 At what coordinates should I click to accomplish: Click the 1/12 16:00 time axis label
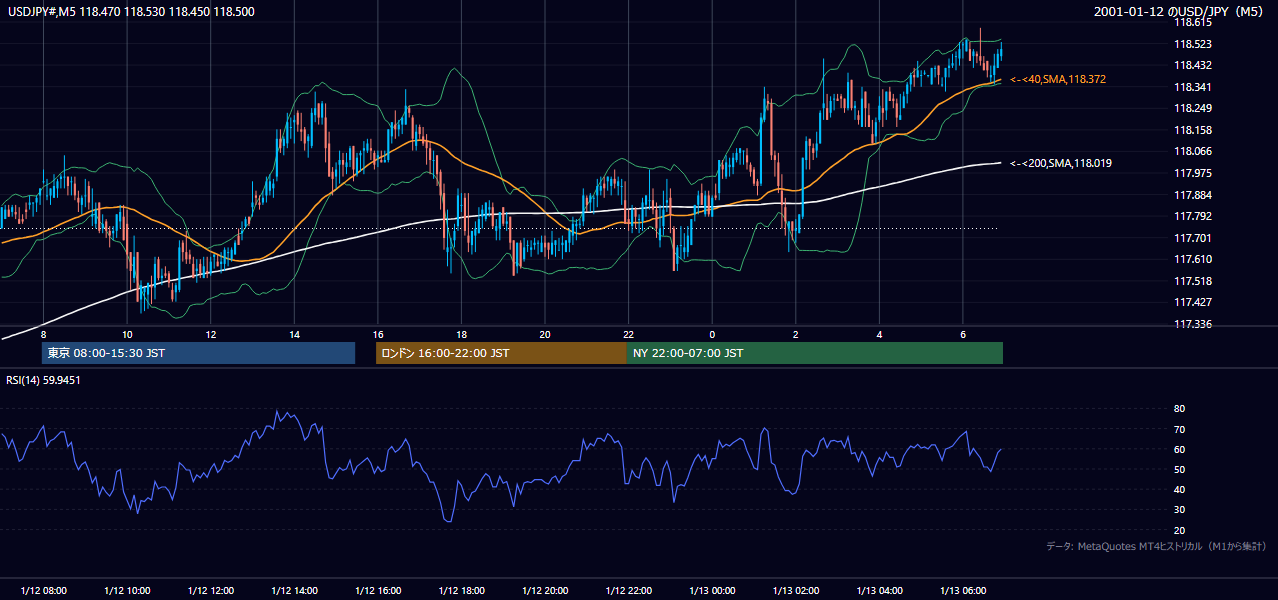(x=378, y=591)
